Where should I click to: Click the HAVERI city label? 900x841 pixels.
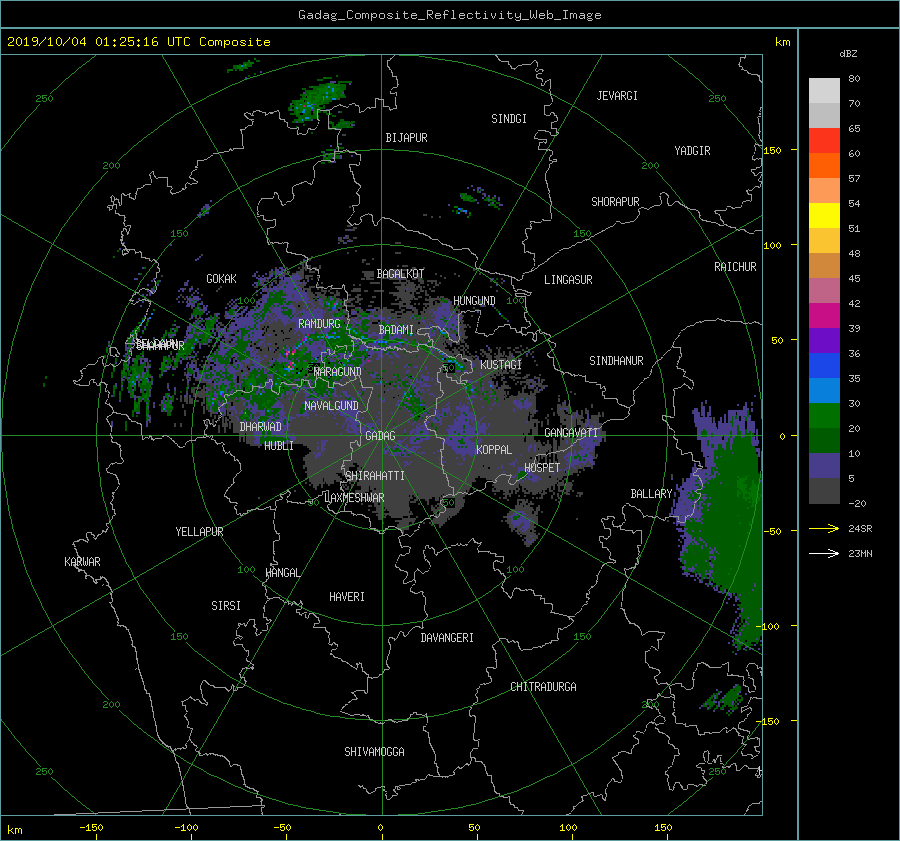[347, 597]
